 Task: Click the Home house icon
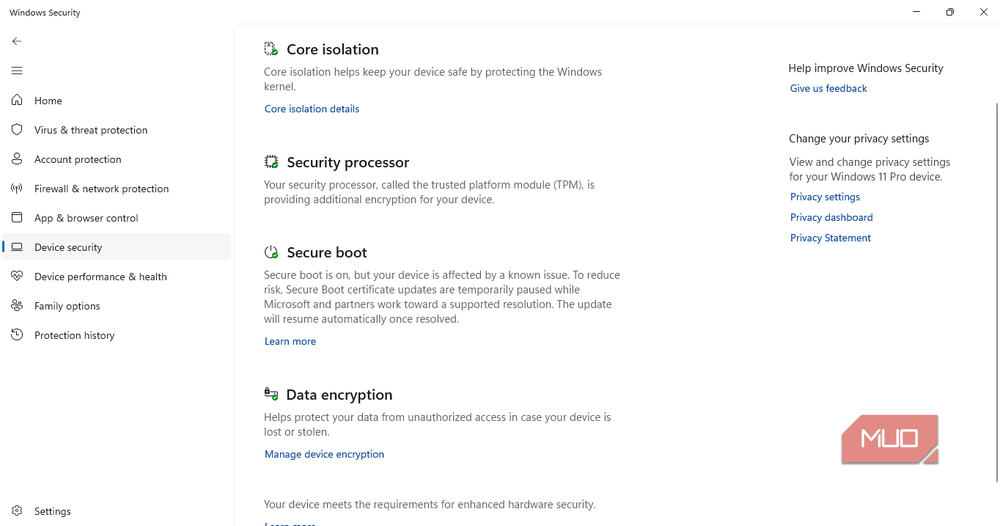[17, 100]
